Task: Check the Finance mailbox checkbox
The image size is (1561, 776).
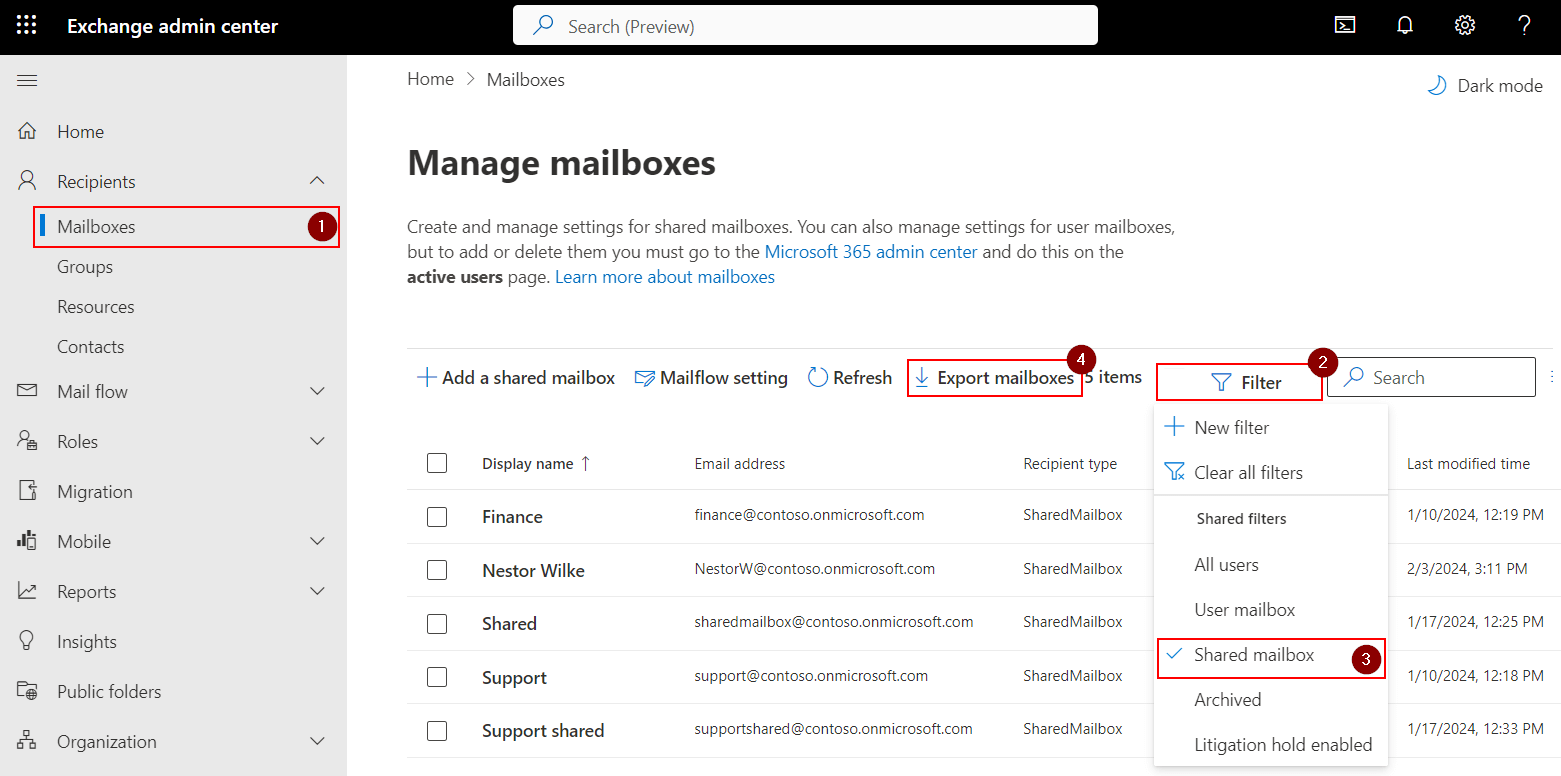Action: click(x=437, y=517)
